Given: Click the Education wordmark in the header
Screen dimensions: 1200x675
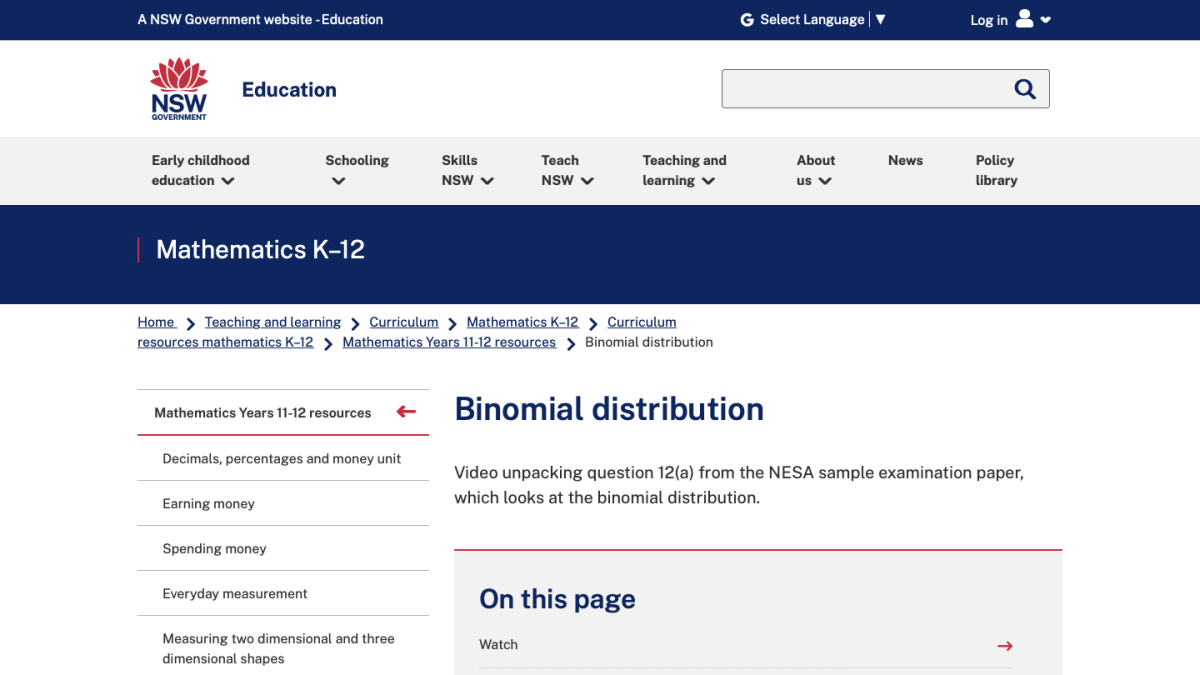Looking at the screenshot, I should 288,89.
